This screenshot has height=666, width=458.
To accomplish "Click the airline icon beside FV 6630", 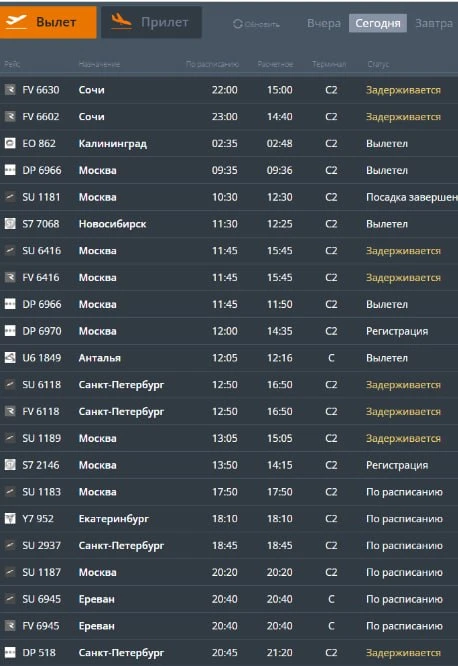I will (10, 90).
